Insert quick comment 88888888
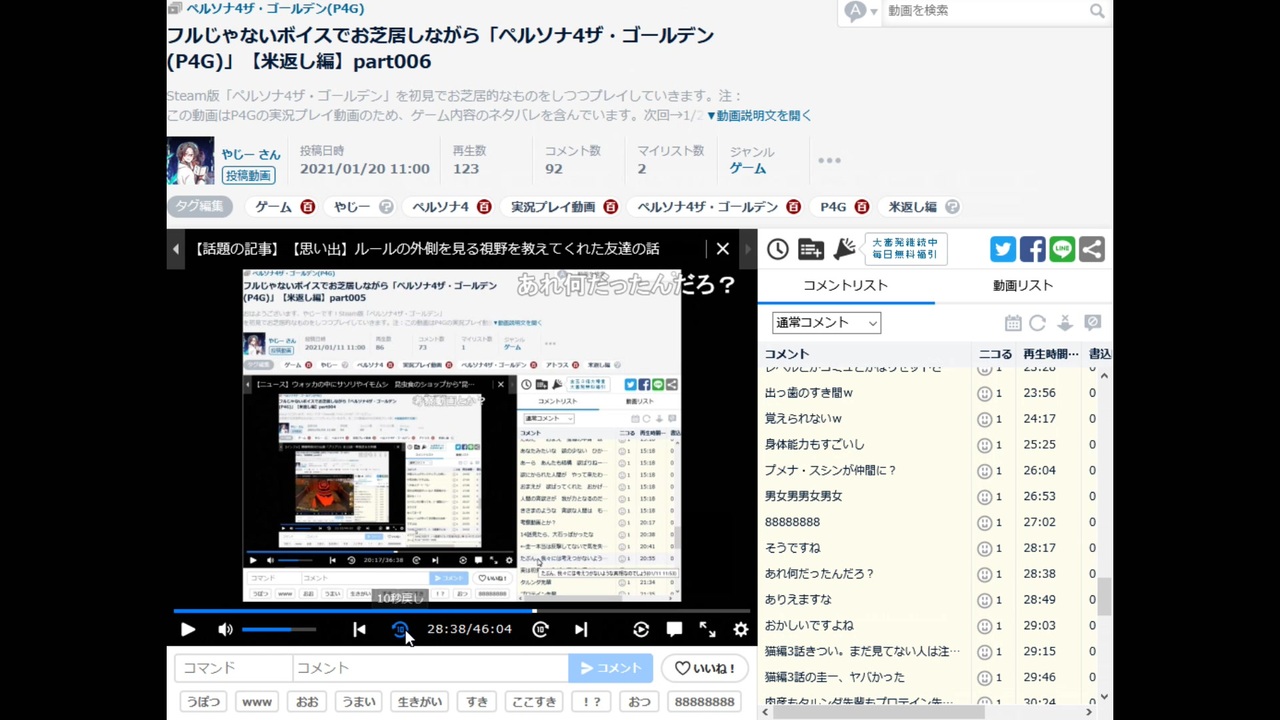 [704, 702]
